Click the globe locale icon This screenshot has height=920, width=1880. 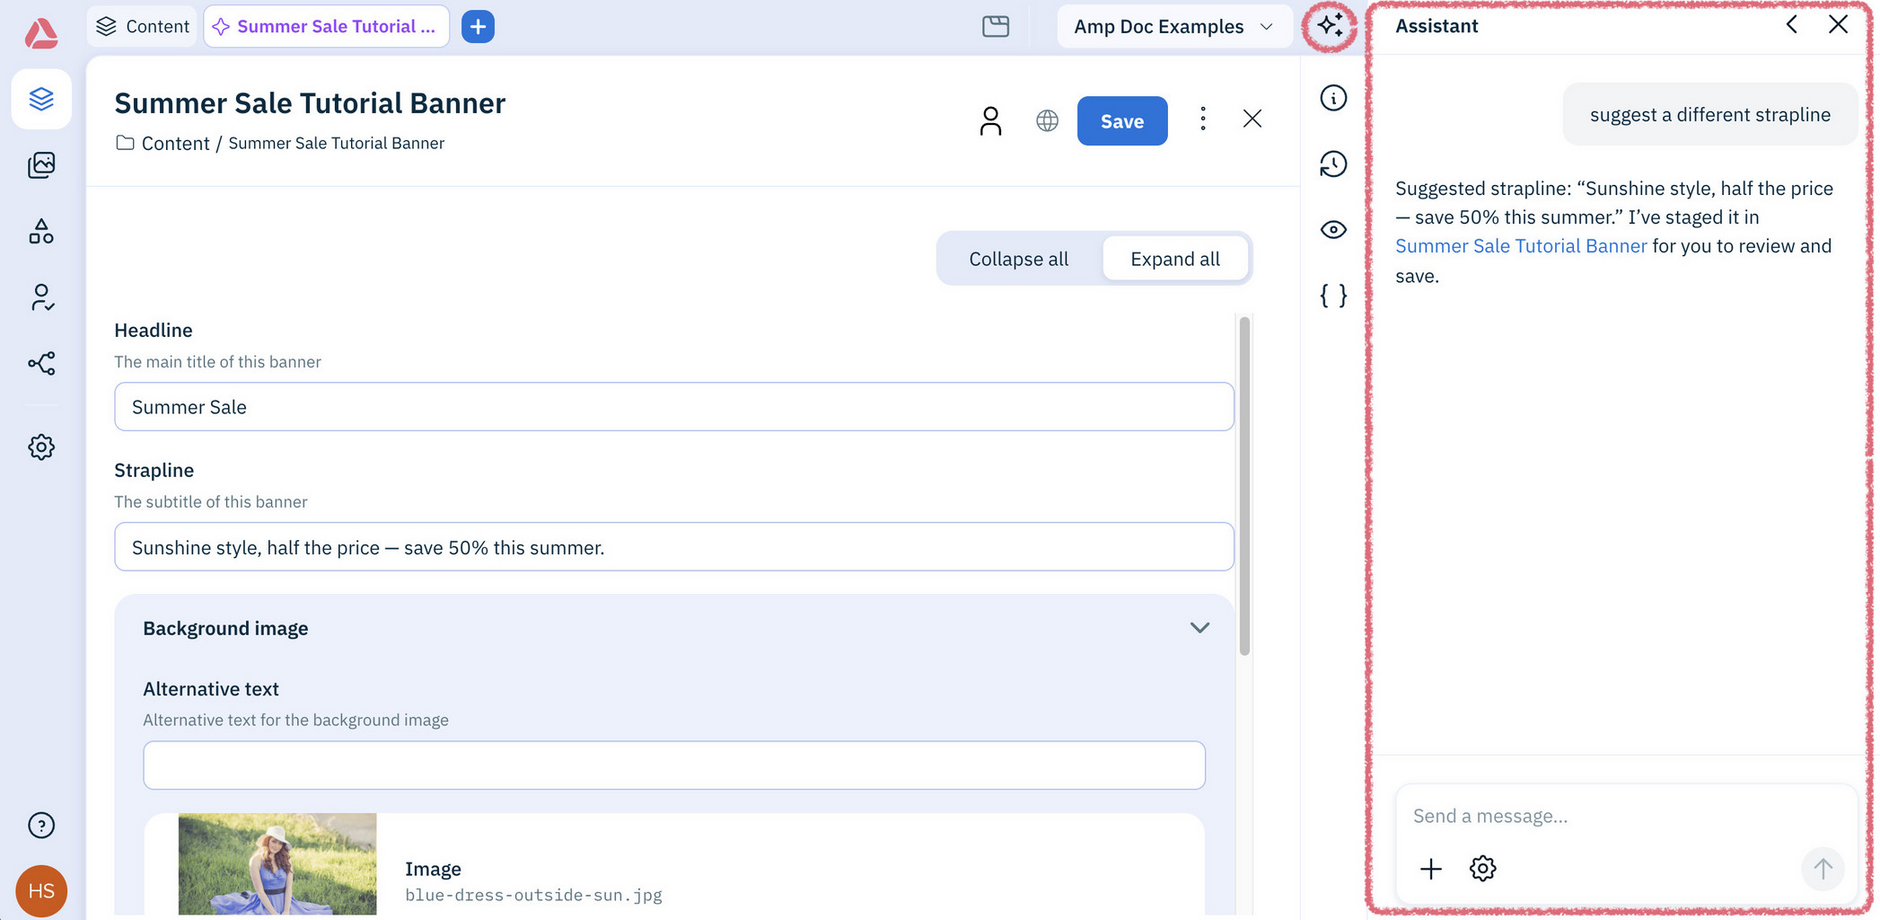[1047, 121]
